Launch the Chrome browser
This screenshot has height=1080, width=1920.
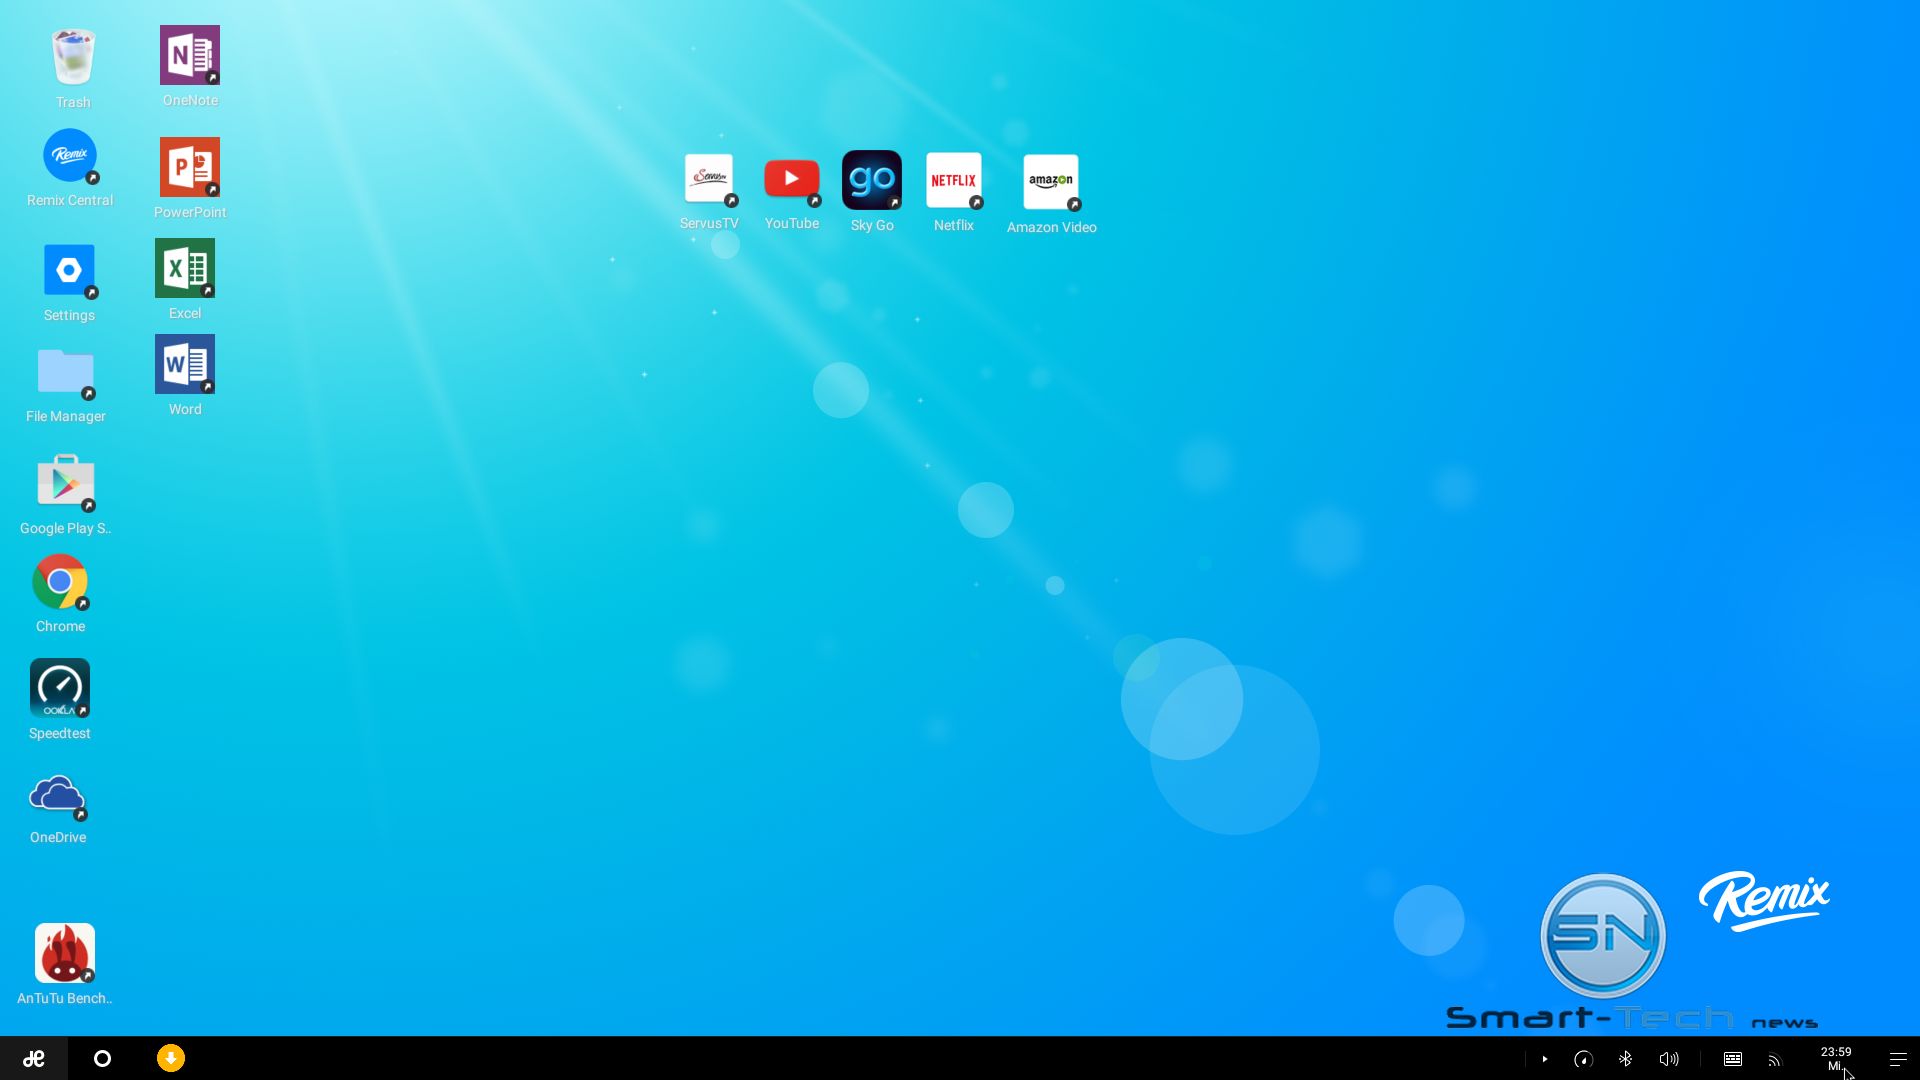pyautogui.click(x=60, y=582)
